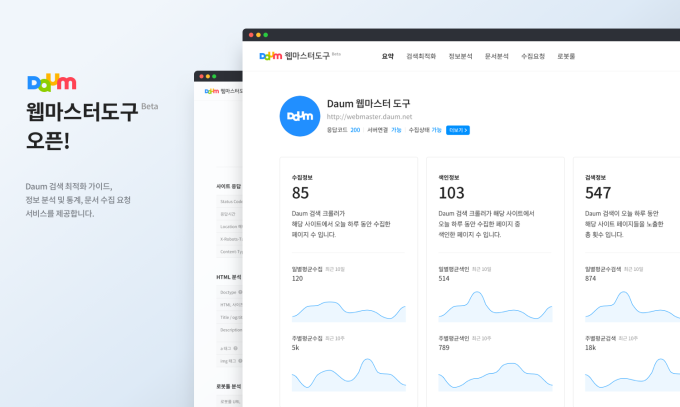
Task: Click the 일별평균색인 line chart
Action: pos(495,306)
